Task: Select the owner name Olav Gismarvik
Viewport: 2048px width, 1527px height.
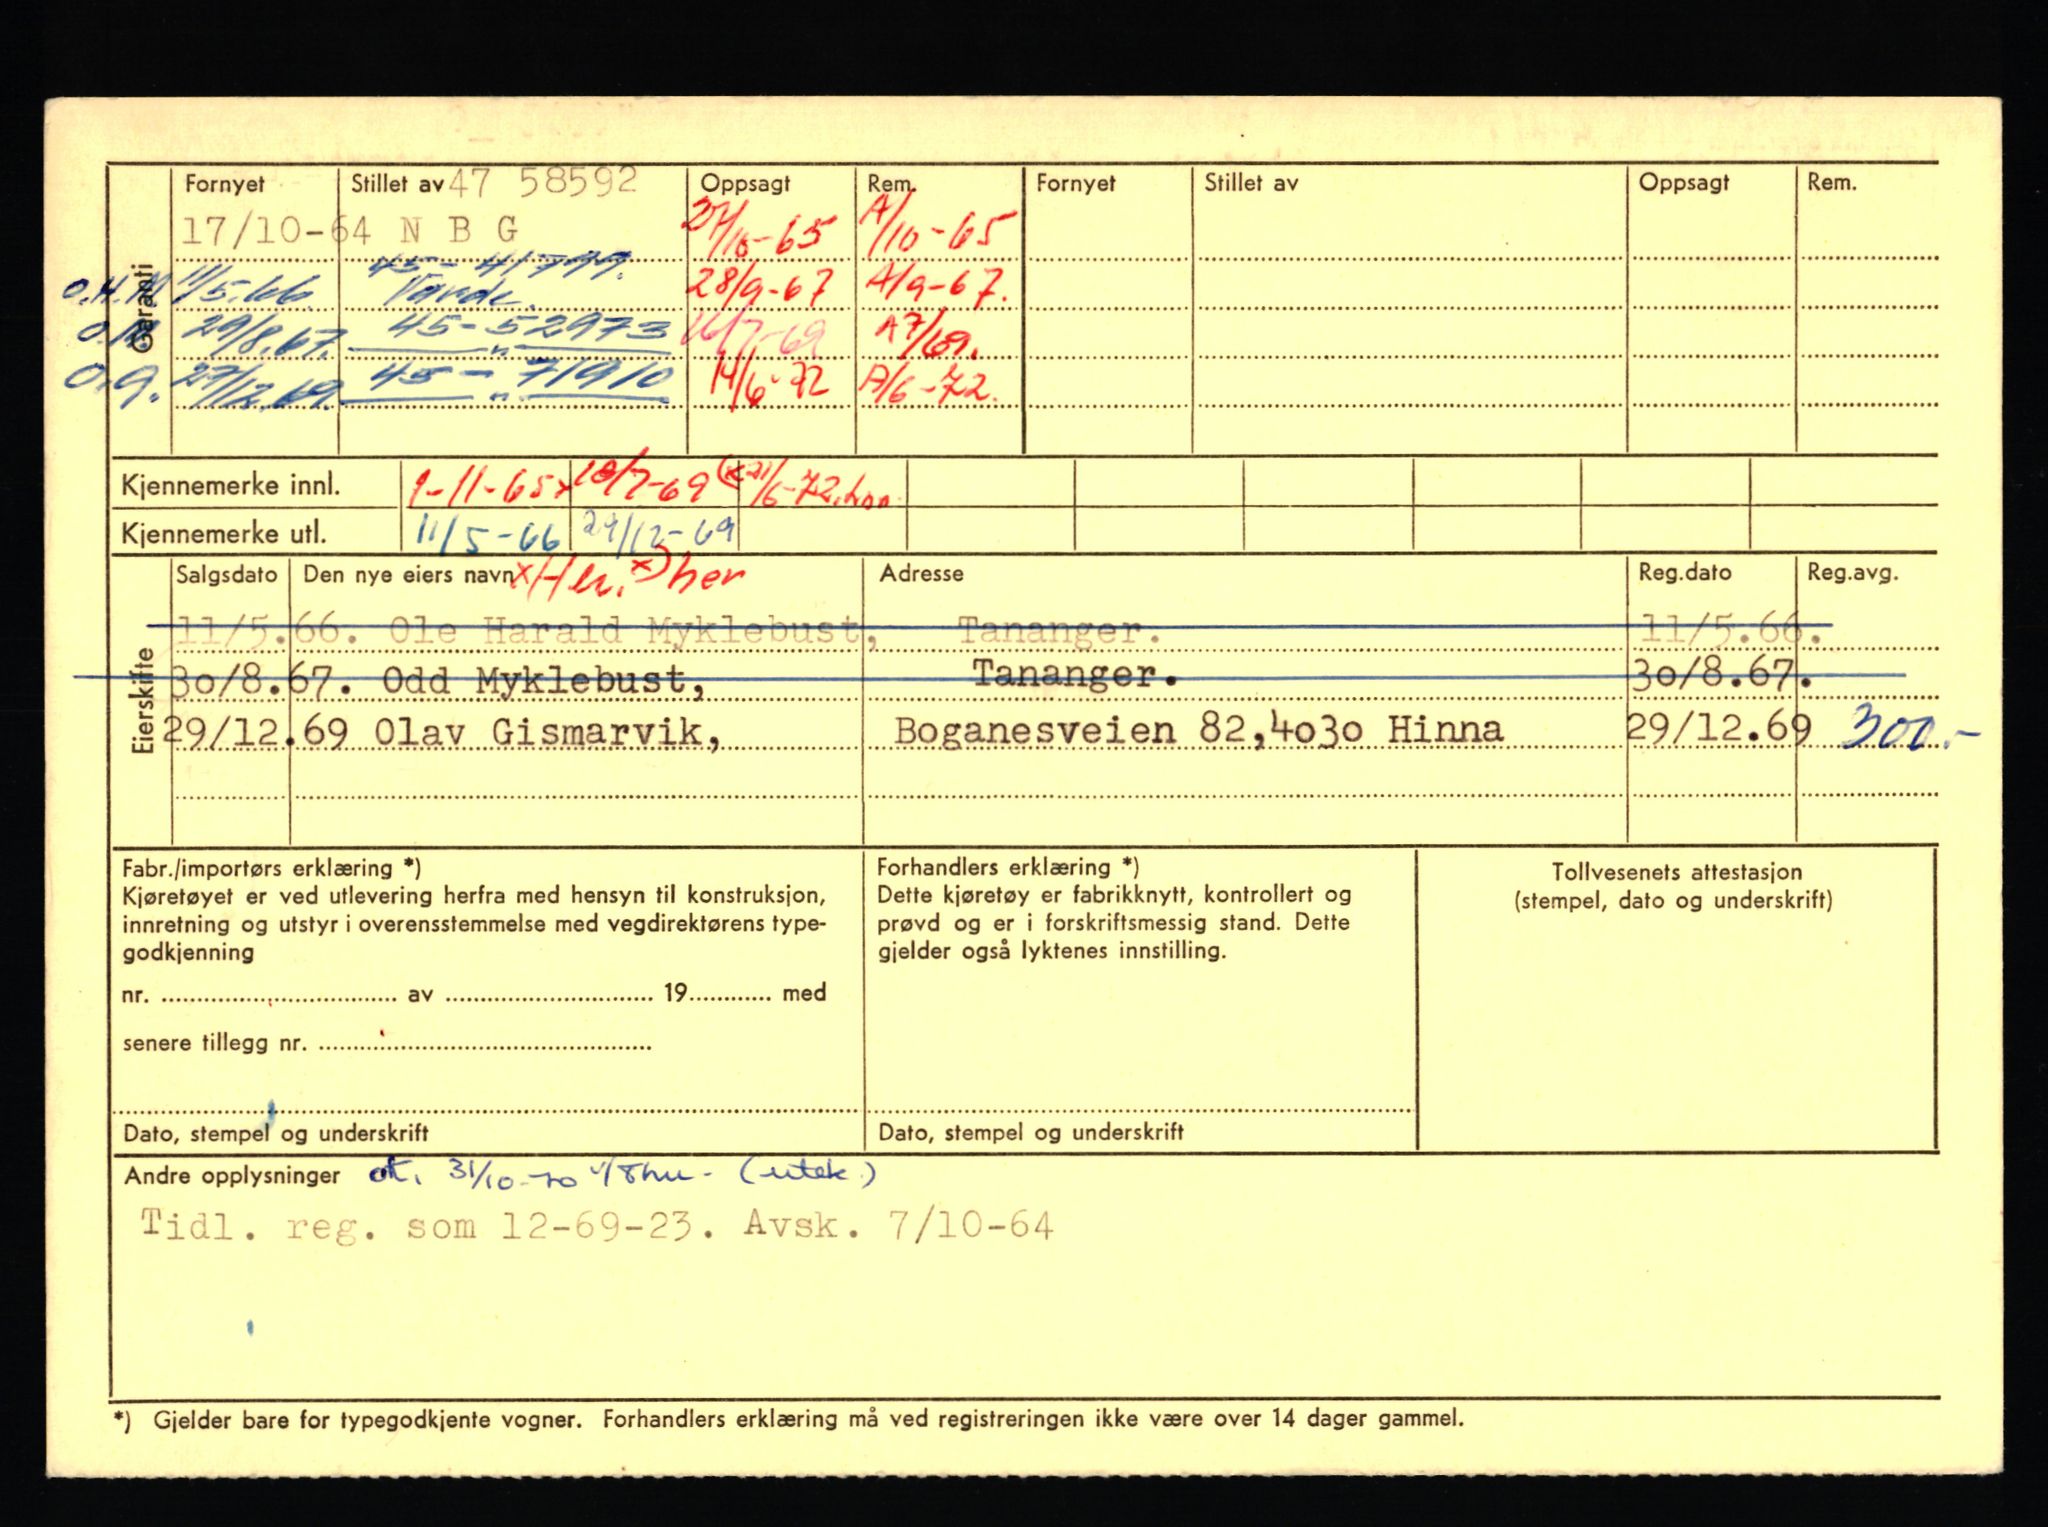Action: (547, 732)
